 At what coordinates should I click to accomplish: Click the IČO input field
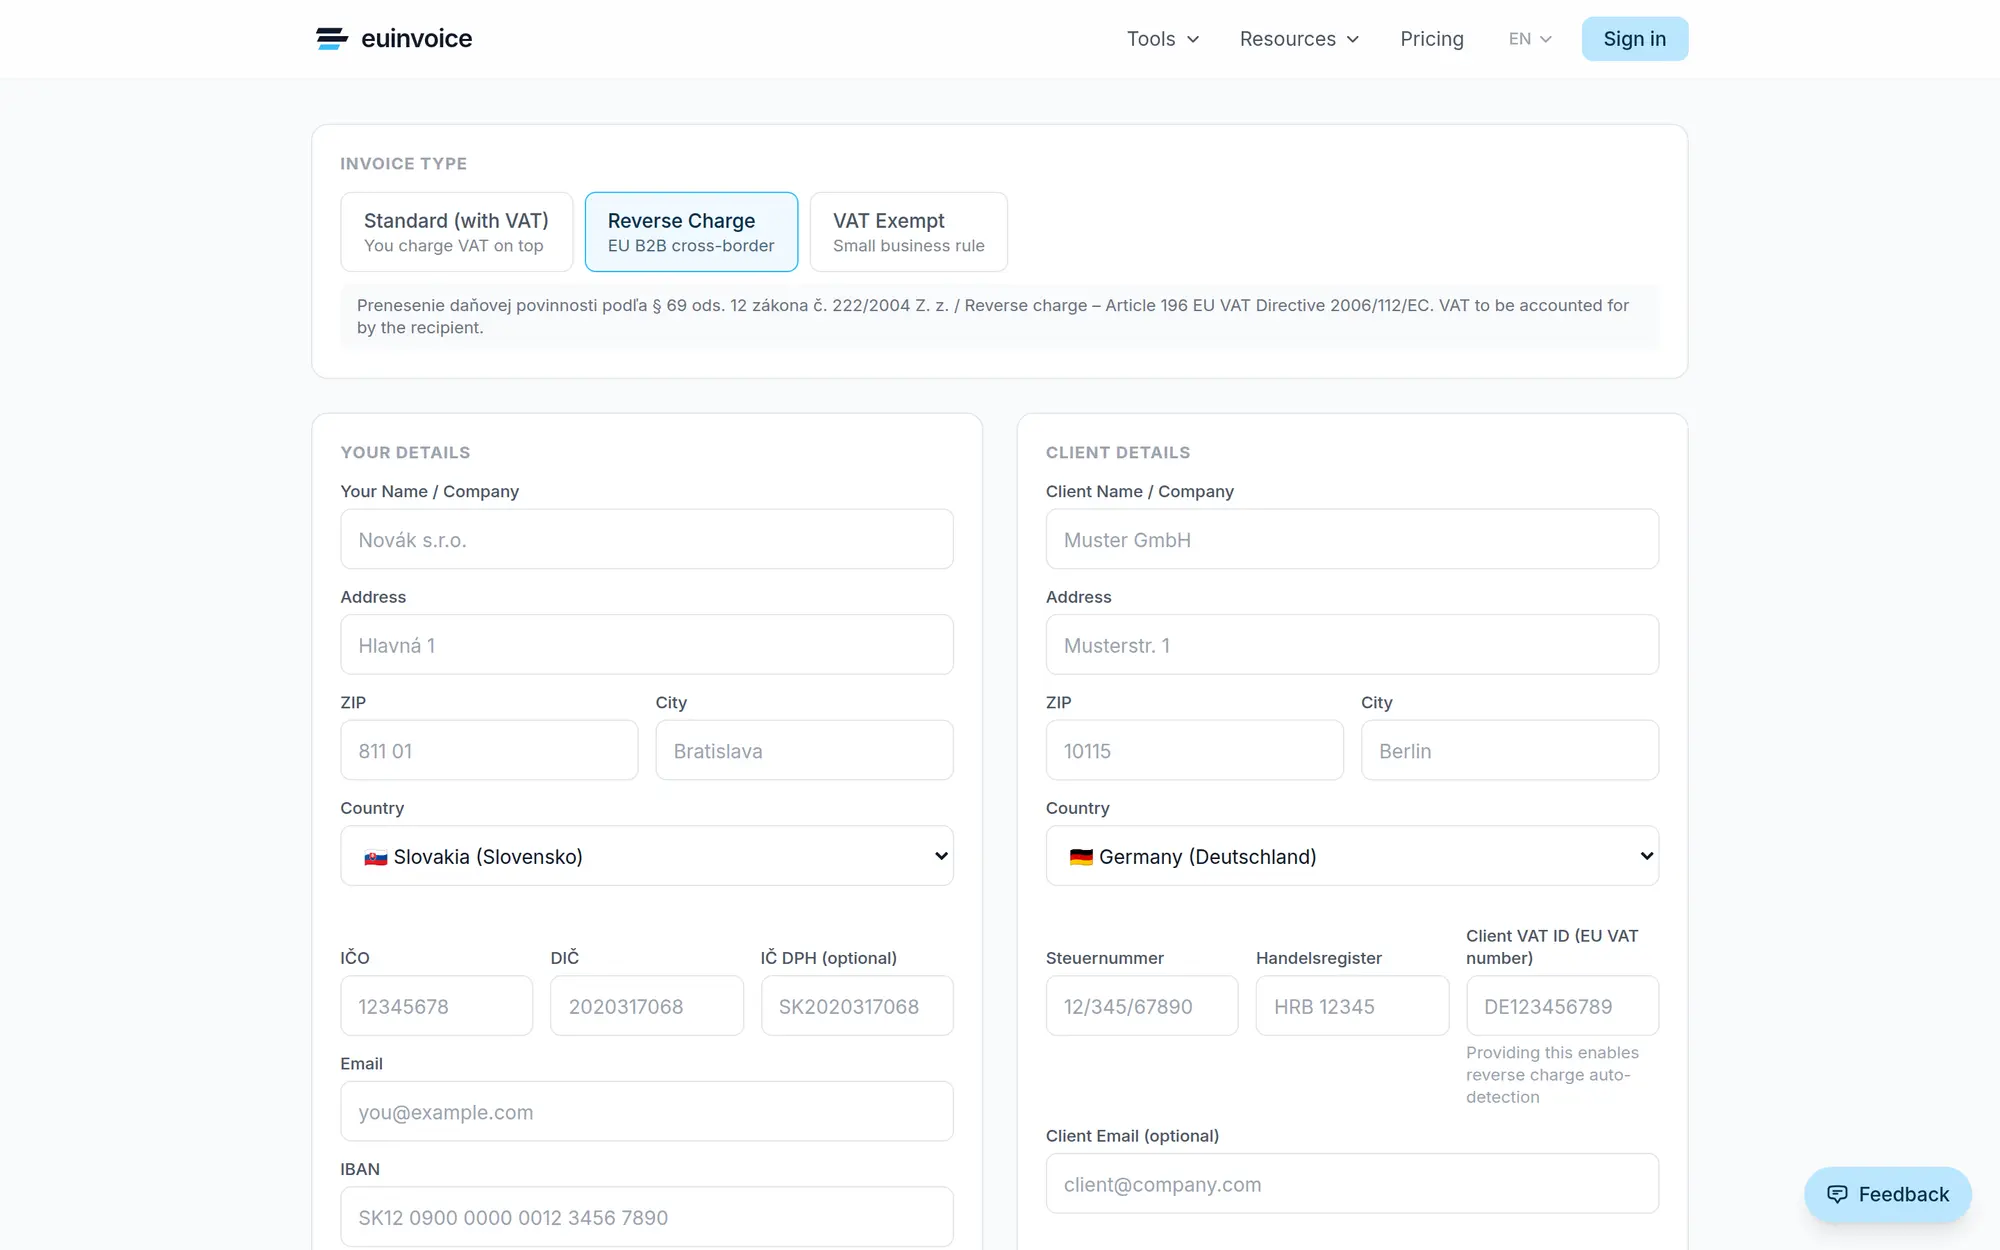pos(436,1006)
